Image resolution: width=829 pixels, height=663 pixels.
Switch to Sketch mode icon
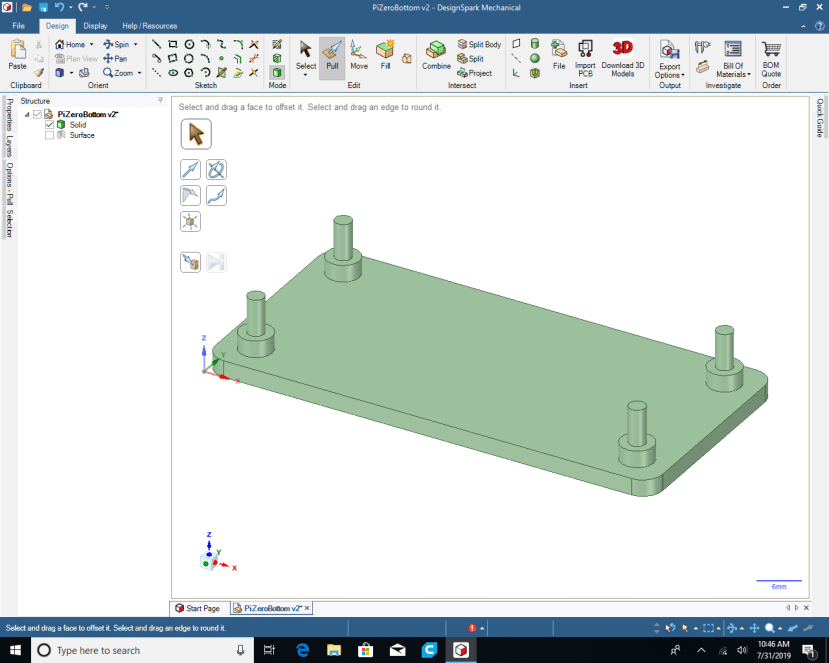pos(277,44)
